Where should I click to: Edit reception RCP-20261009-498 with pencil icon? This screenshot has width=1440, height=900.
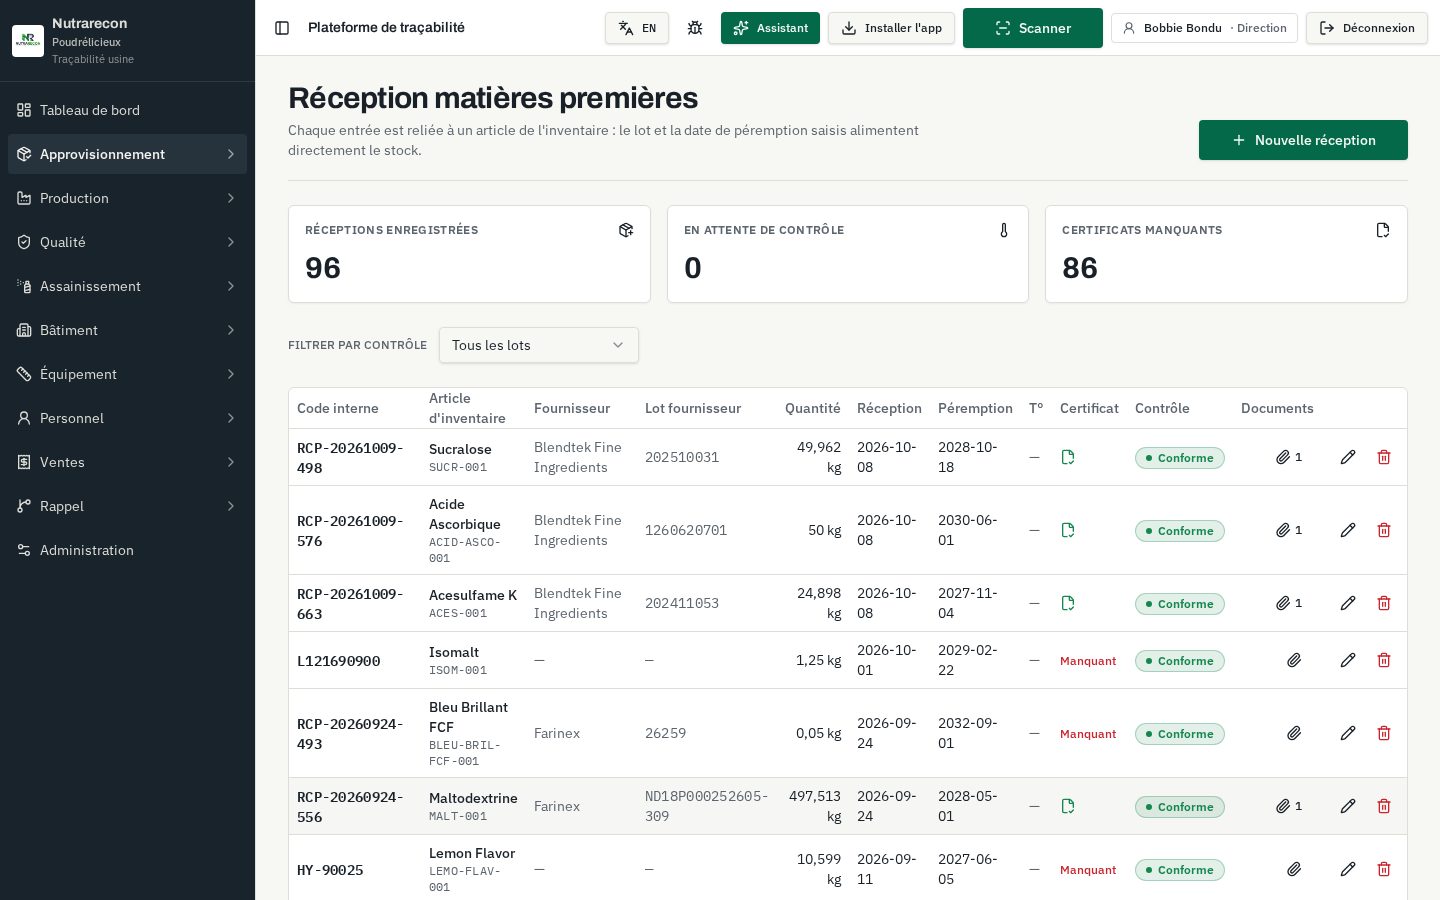click(x=1348, y=457)
